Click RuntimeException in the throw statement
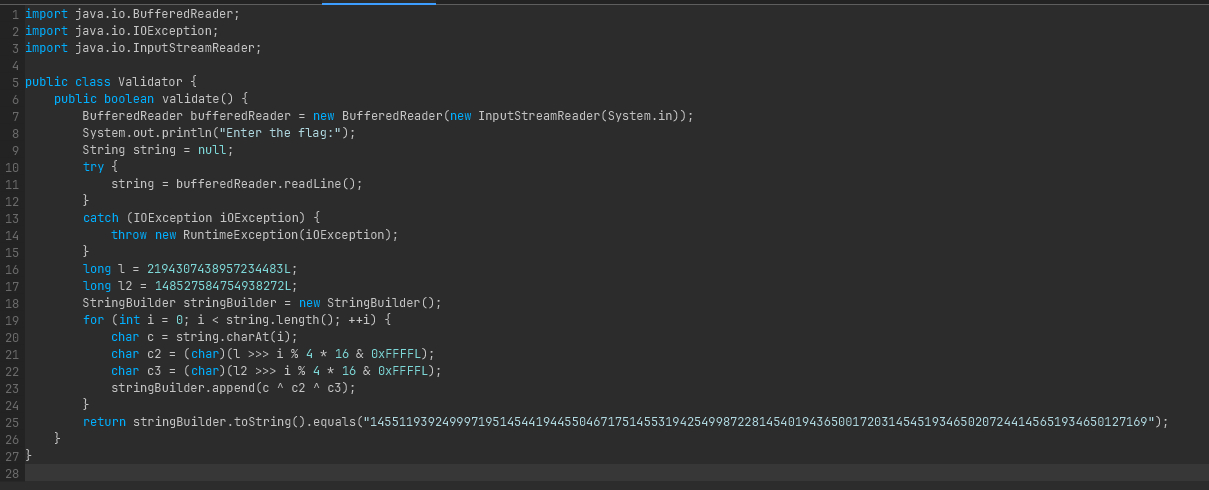The image size is (1209, 490). pyautogui.click(x=240, y=235)
